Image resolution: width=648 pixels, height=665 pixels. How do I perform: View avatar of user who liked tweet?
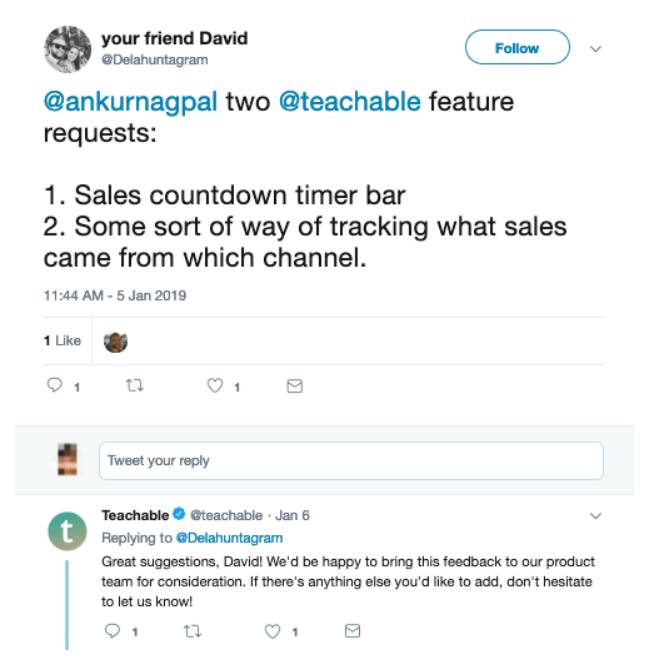tap(116, 341)
